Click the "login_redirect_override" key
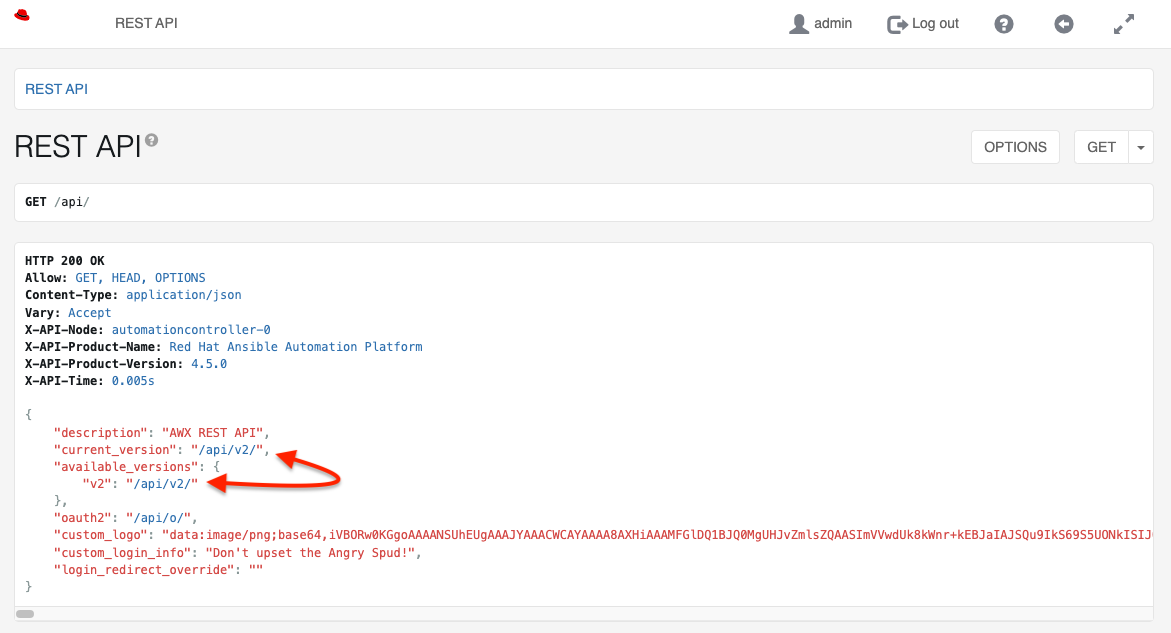 (x=144, y=570)
